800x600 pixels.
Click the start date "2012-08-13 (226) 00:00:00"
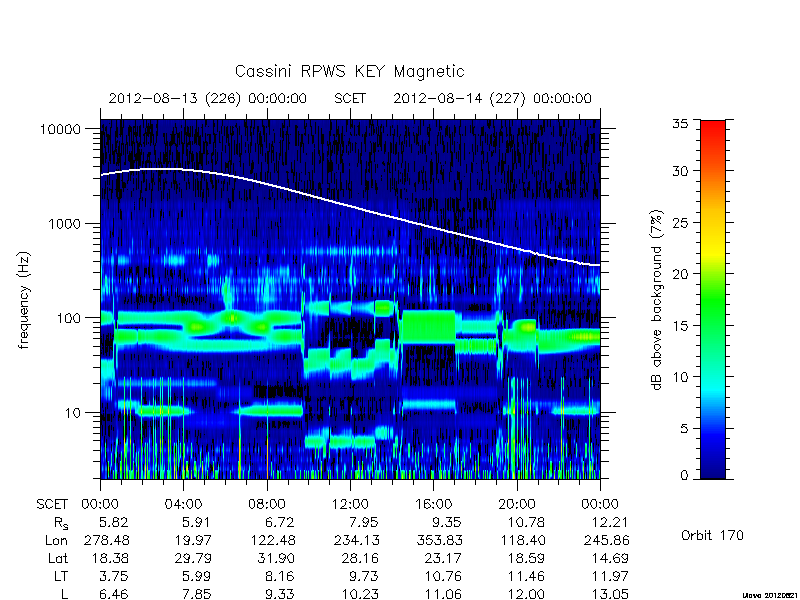point(208,98)
